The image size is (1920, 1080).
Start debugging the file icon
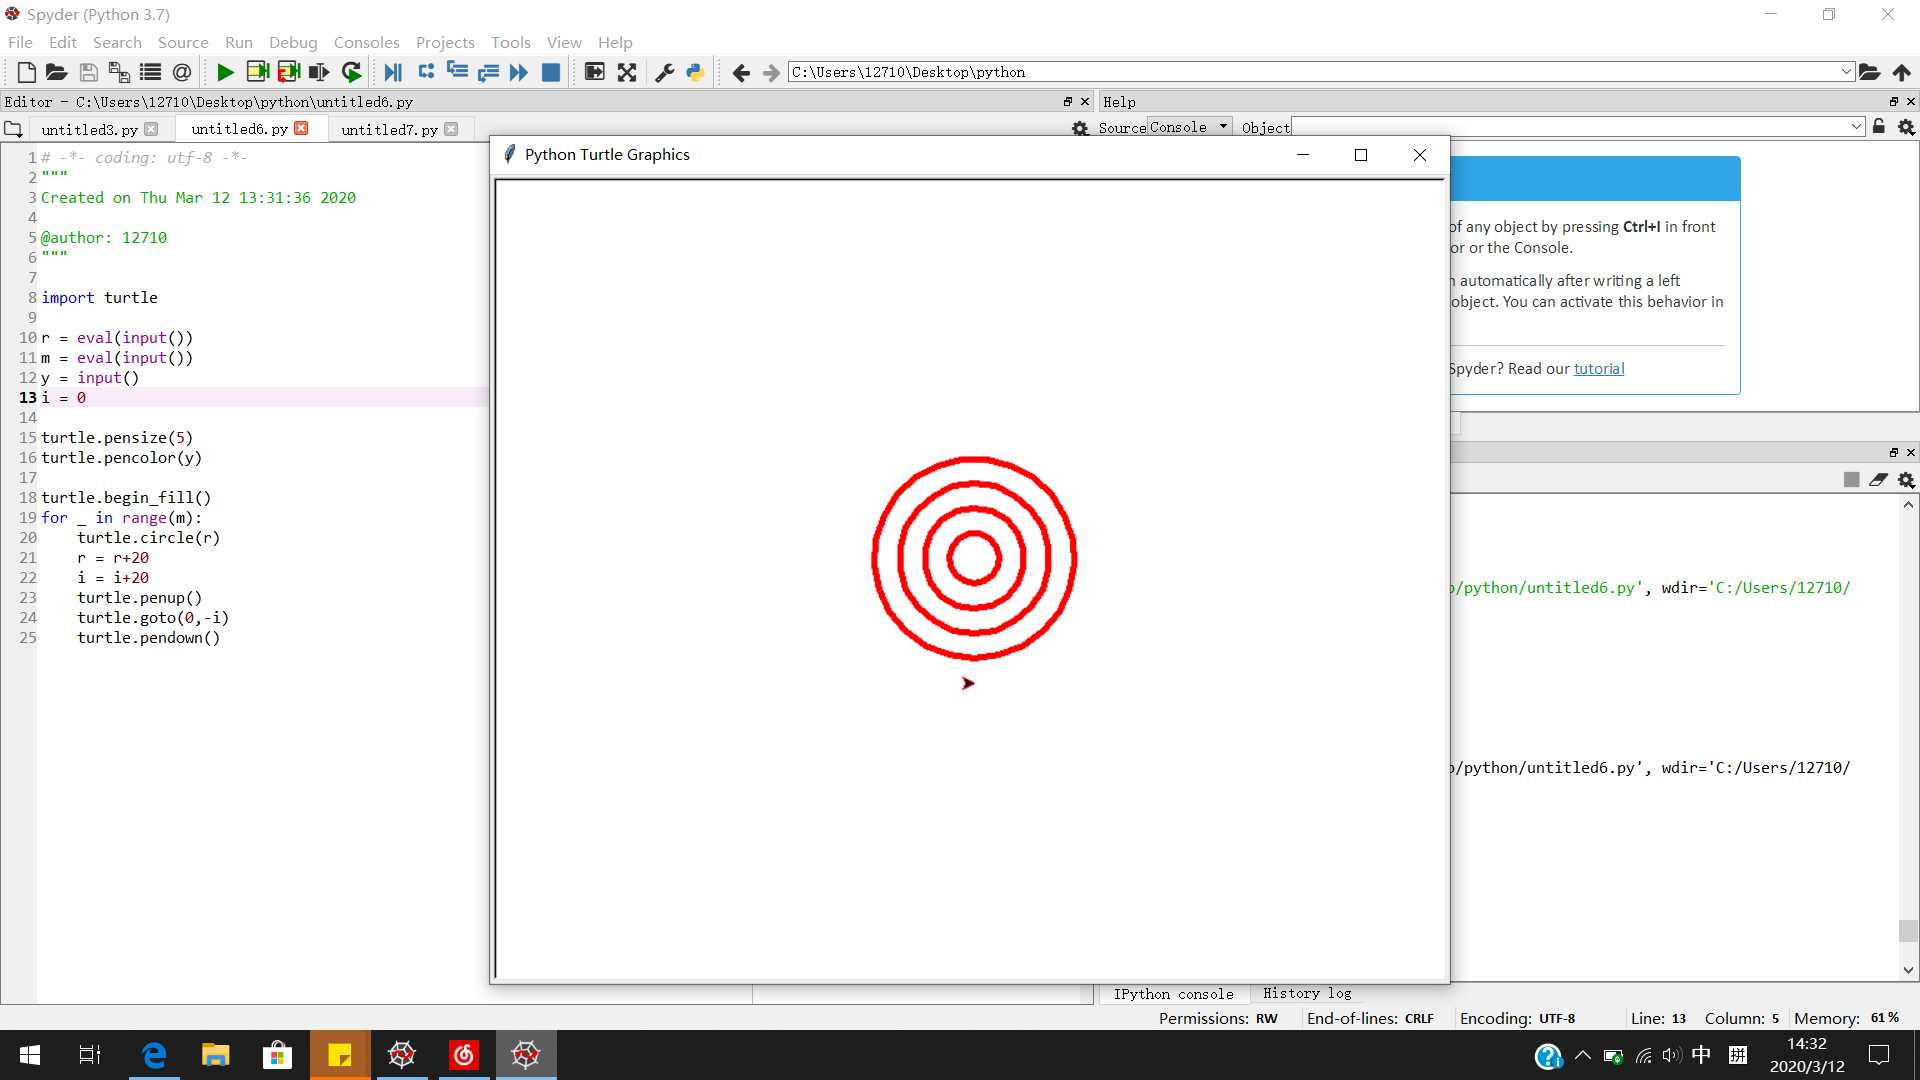(393, 72)
